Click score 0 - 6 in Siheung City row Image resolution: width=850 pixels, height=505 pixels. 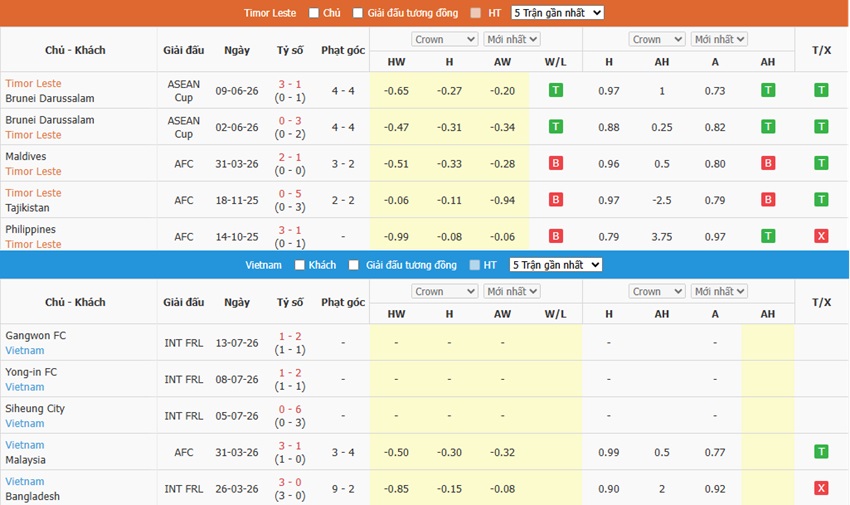290,409
